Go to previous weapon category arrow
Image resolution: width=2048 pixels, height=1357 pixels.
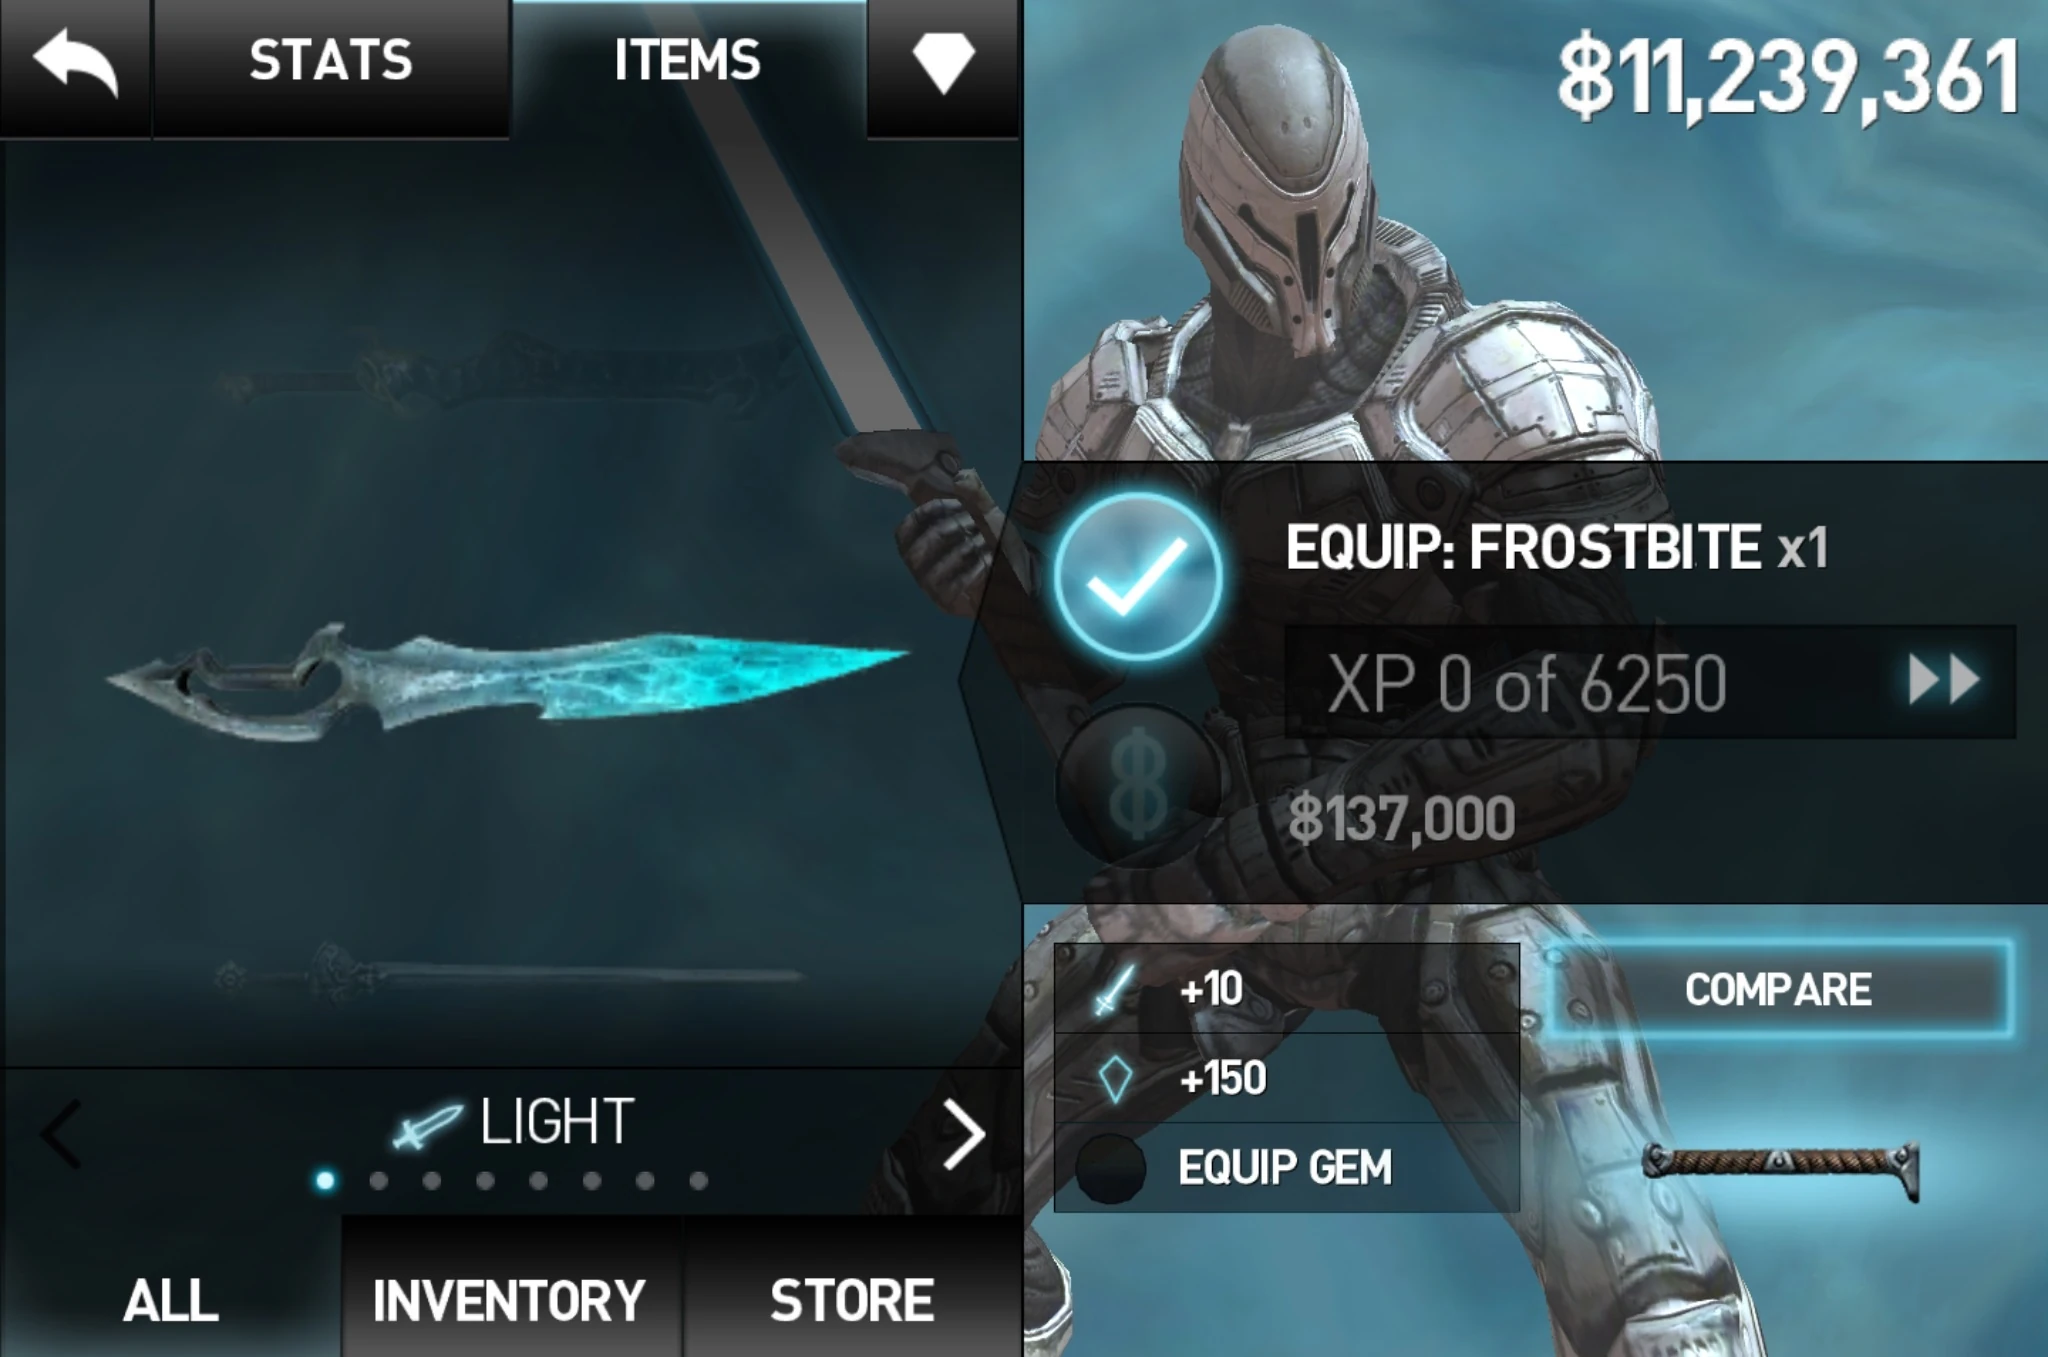point(61,1135)
